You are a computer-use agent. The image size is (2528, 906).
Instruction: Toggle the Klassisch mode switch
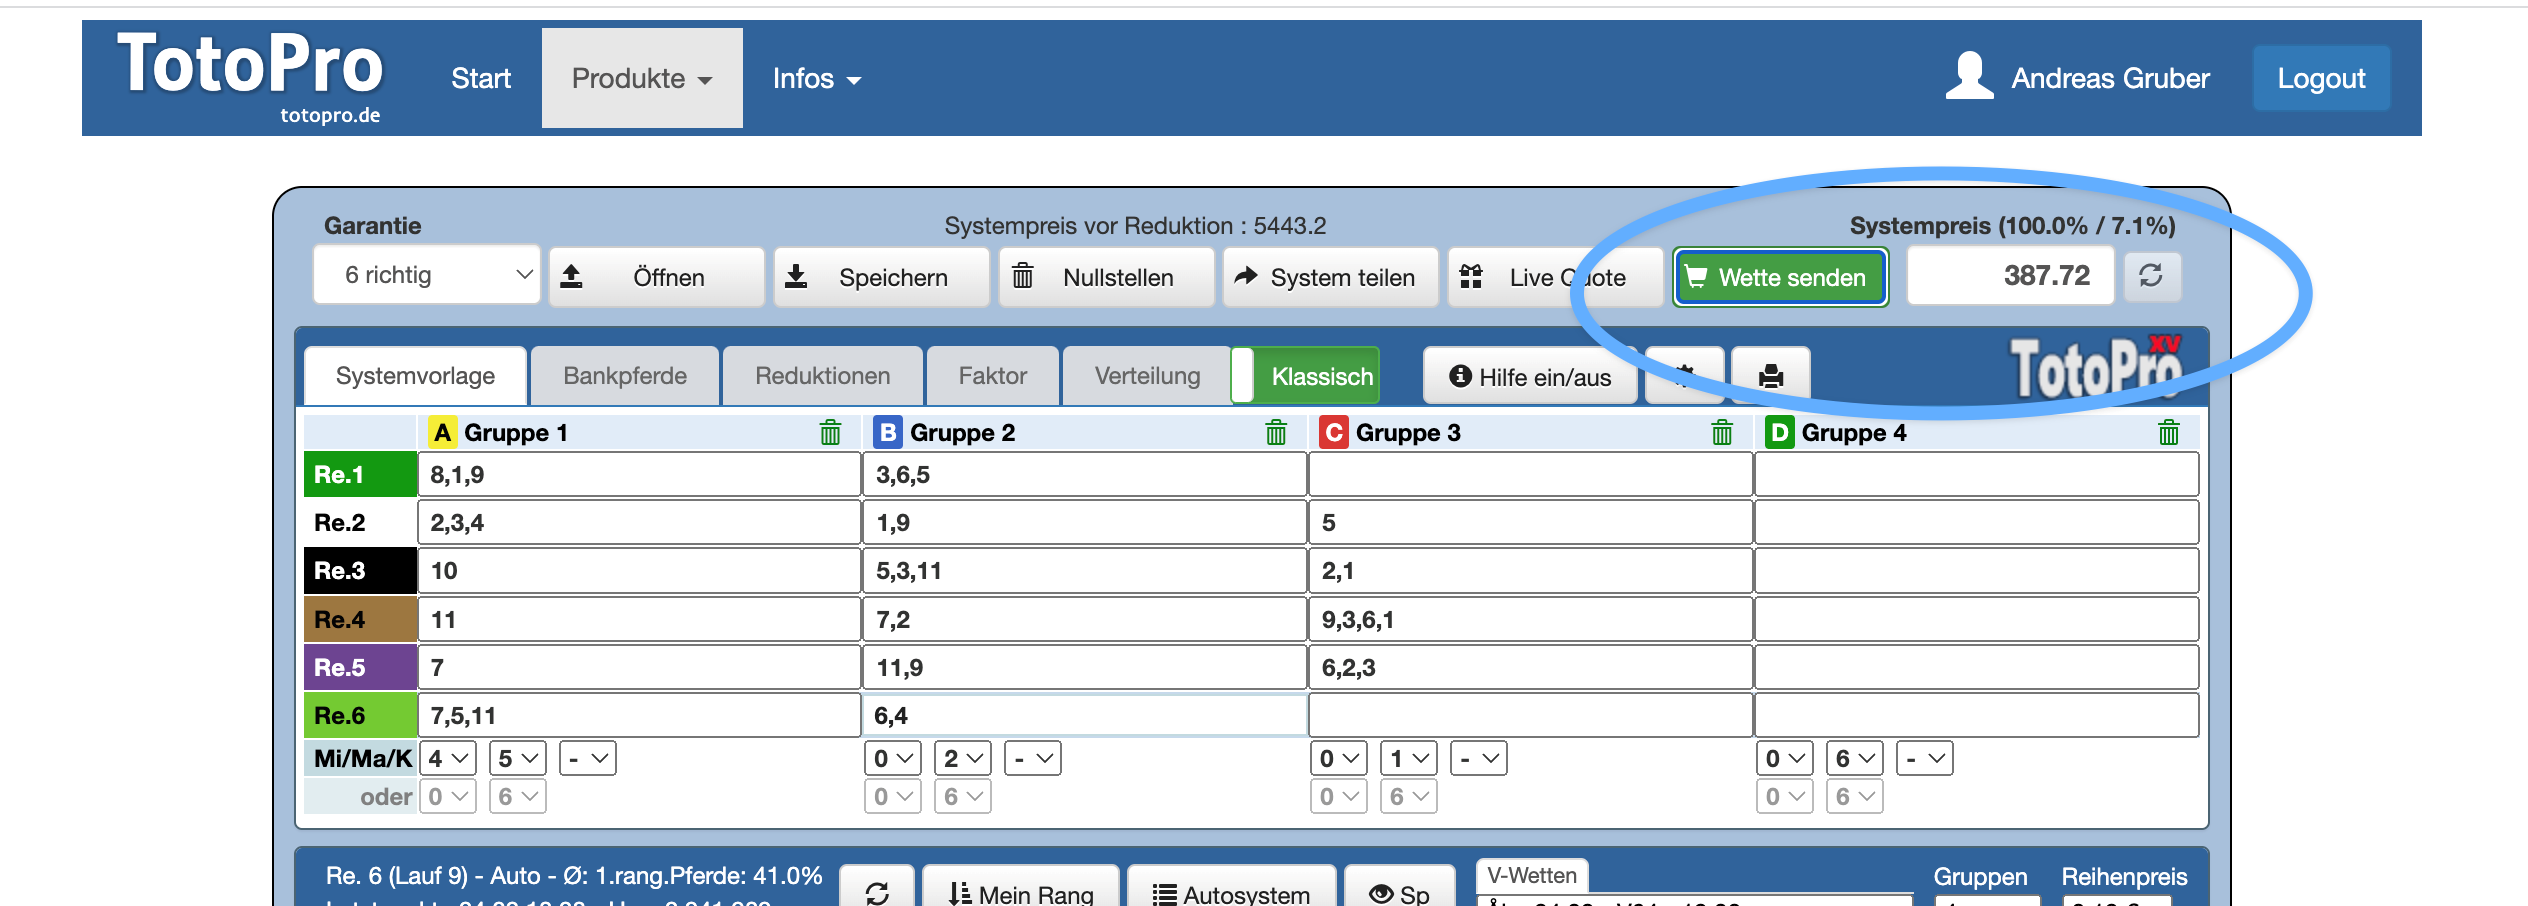coord(1306,376)
